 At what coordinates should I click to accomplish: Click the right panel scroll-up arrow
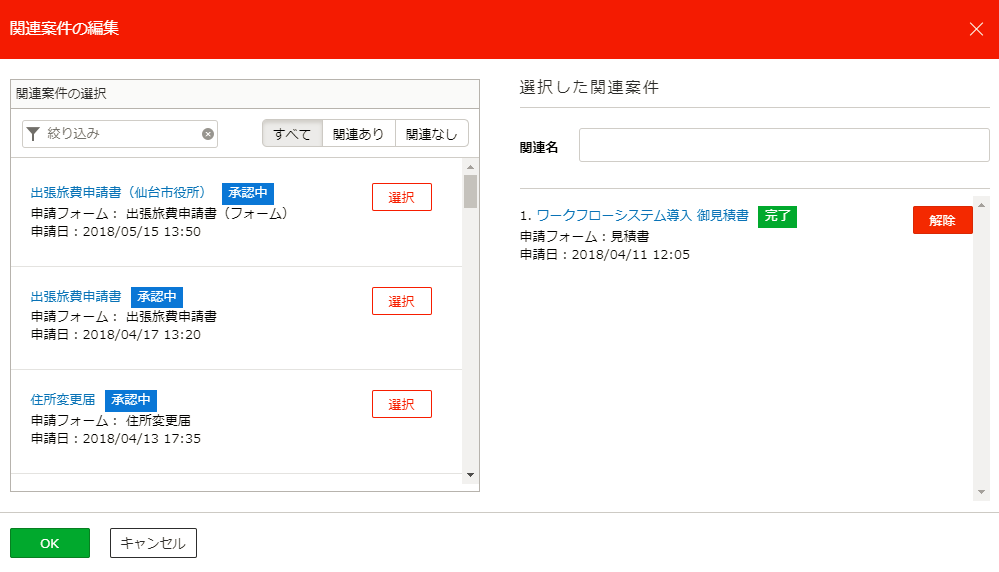[x=981, y=205]
